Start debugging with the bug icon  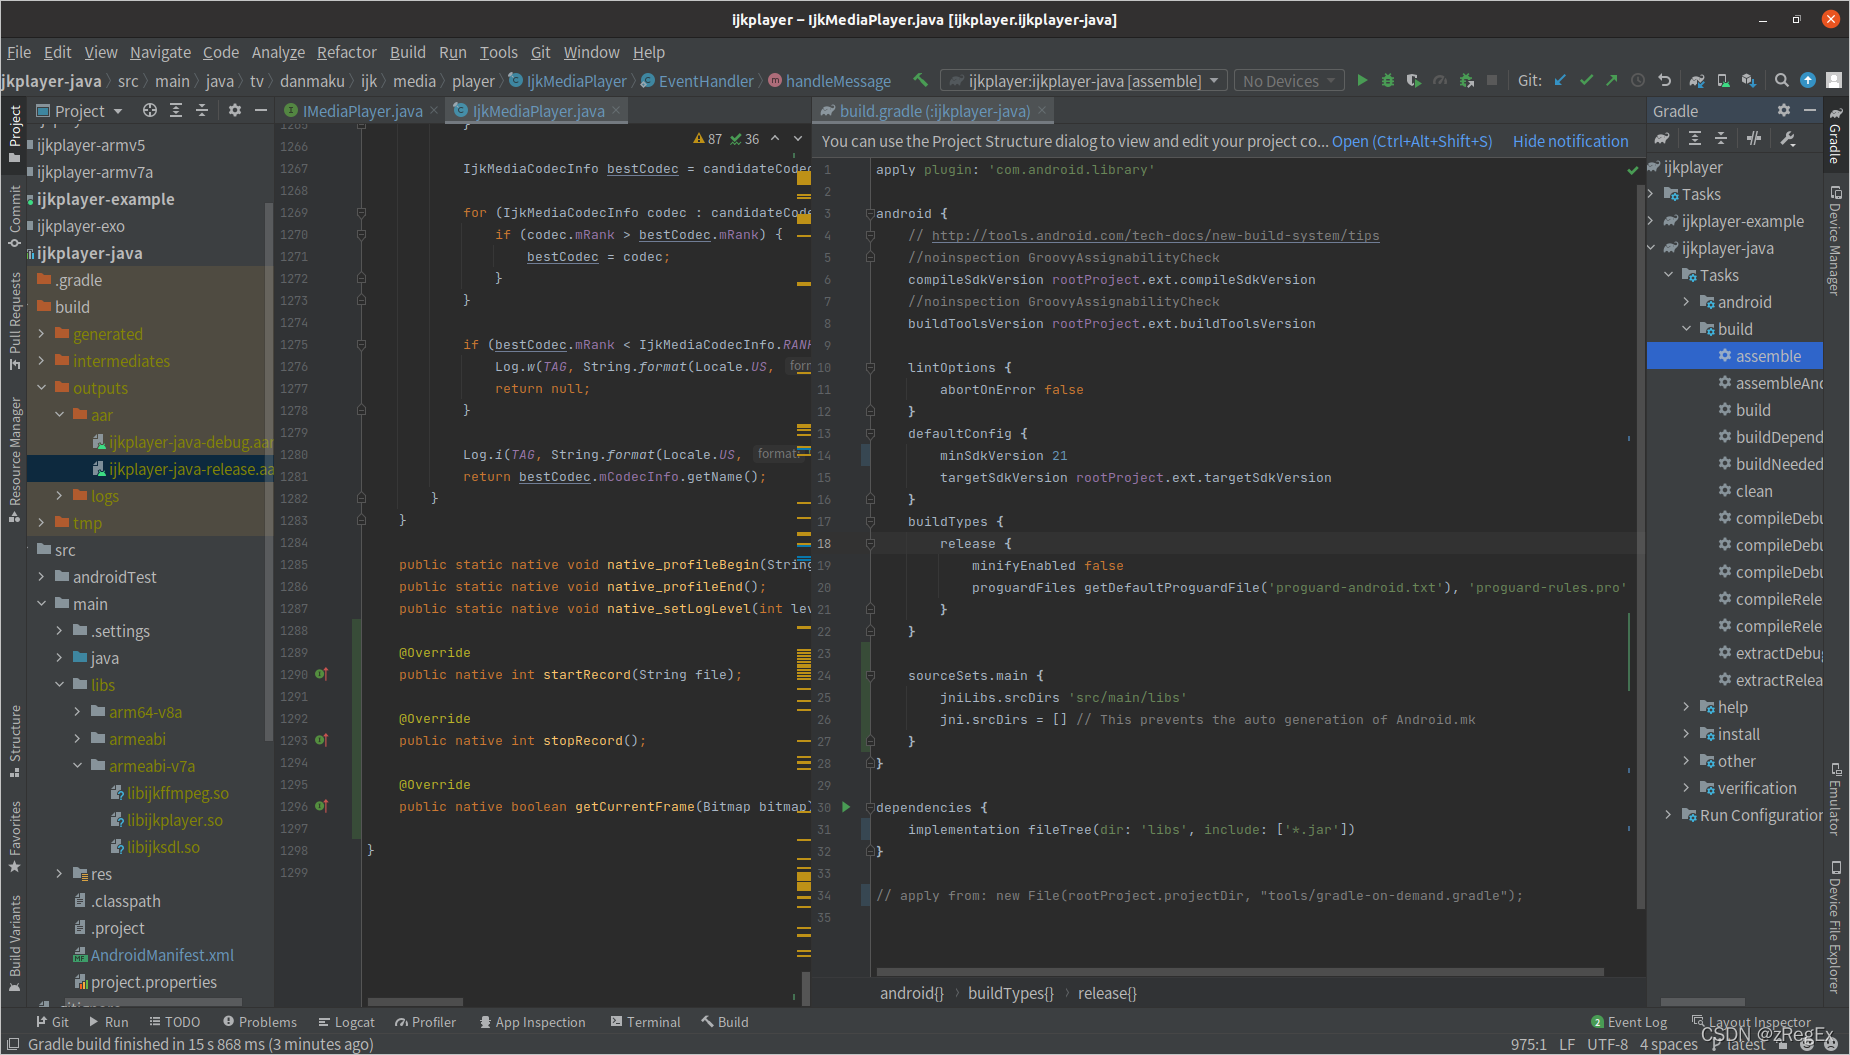click(1388, 80)
